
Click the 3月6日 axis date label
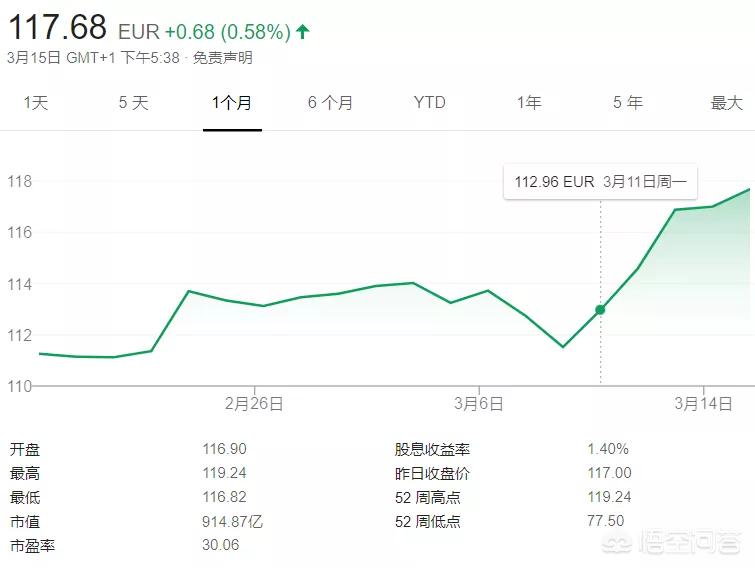coord(479,403)
